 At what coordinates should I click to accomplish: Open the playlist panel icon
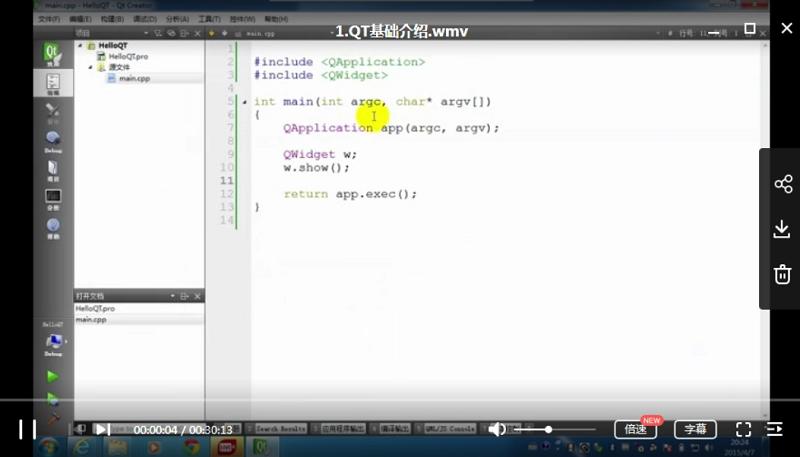point(775,429)
